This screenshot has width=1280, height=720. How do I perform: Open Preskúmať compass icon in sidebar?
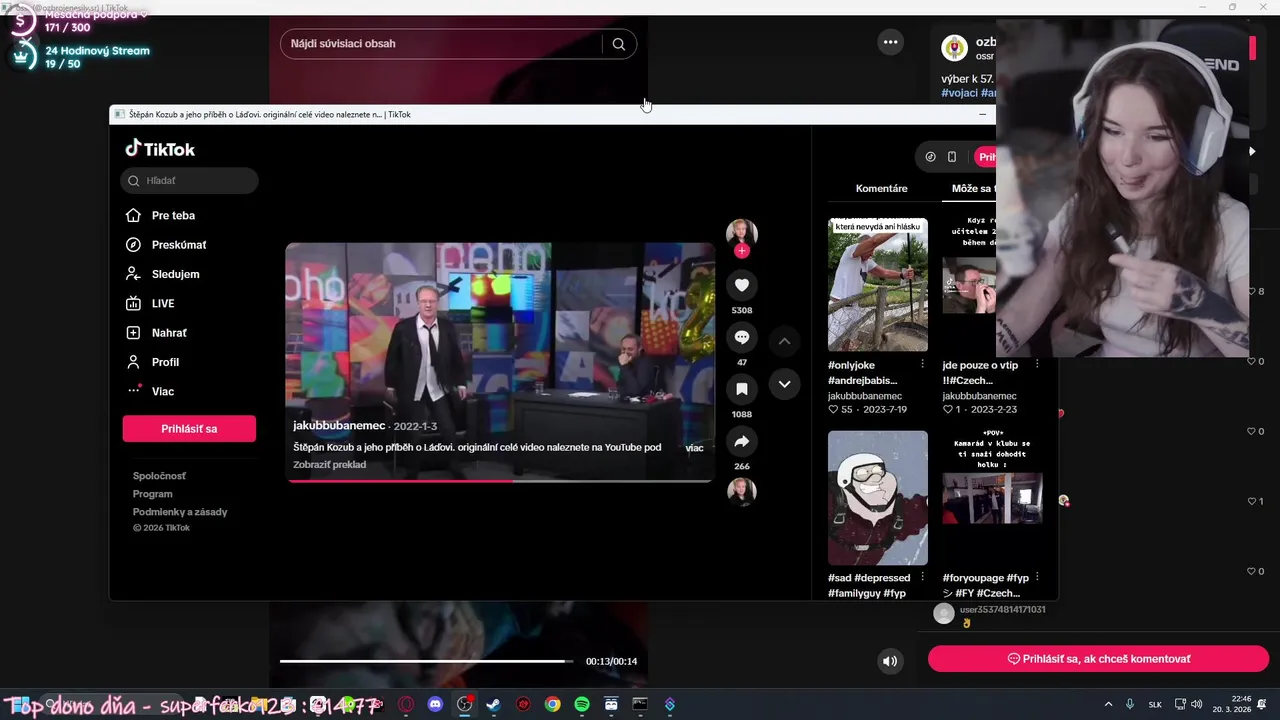133,245
